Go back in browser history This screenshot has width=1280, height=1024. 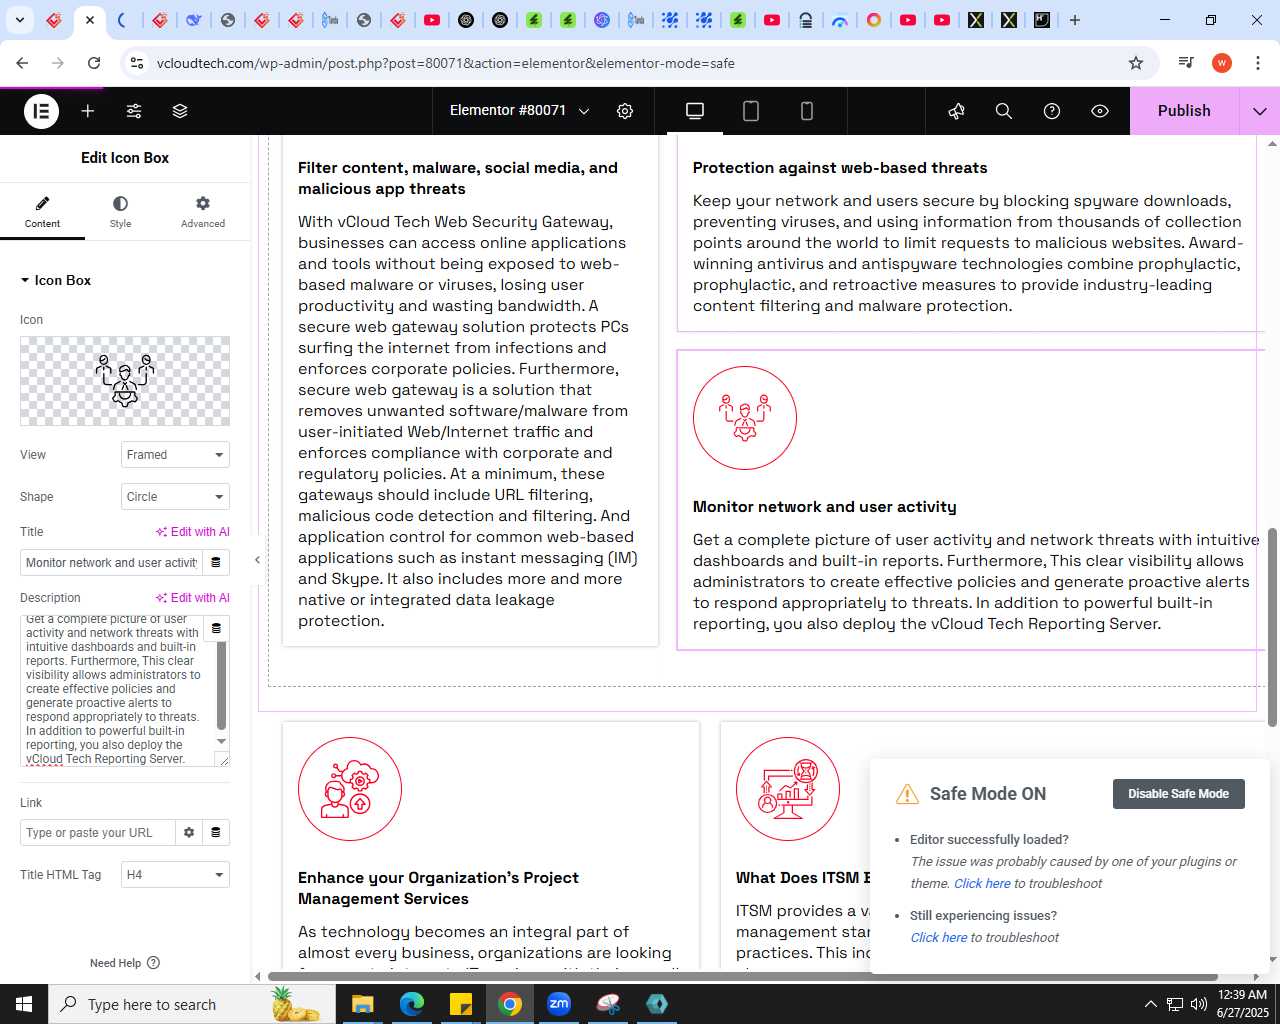[22, 63]
